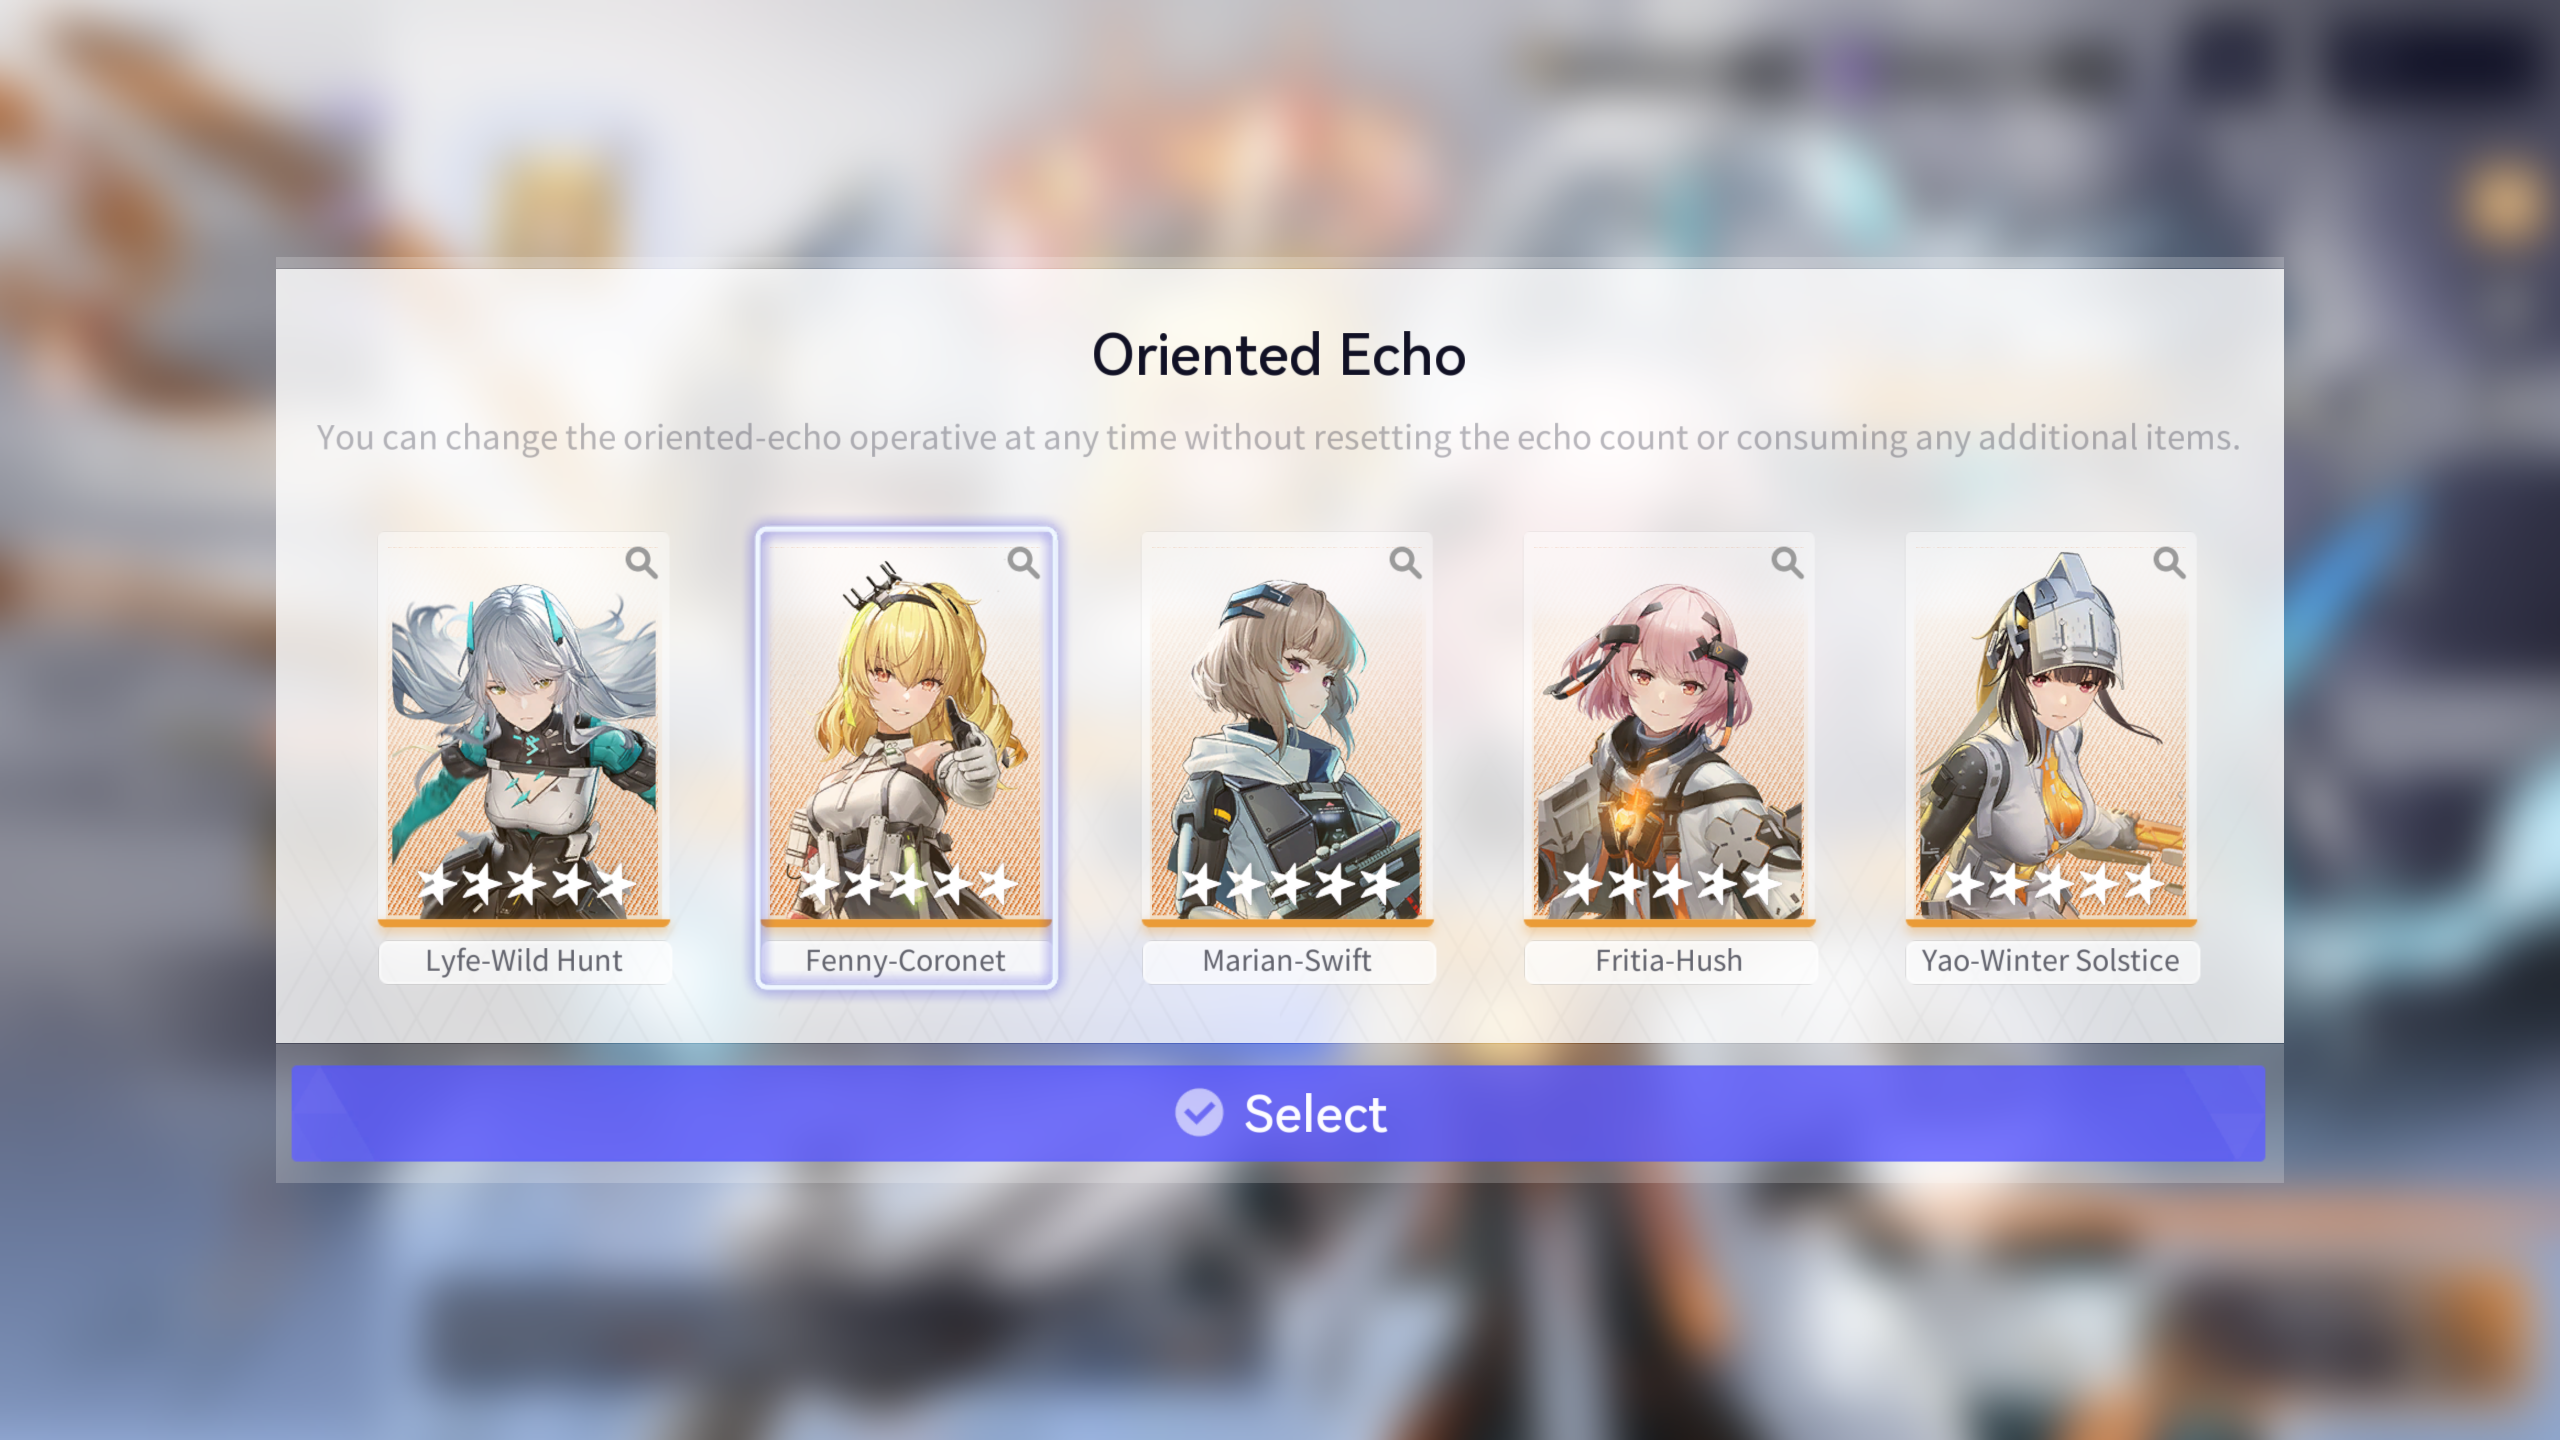2560x1440 pixels.
Task: Click the five-star rating on Yao card
Action: (x=2053, y=884)
